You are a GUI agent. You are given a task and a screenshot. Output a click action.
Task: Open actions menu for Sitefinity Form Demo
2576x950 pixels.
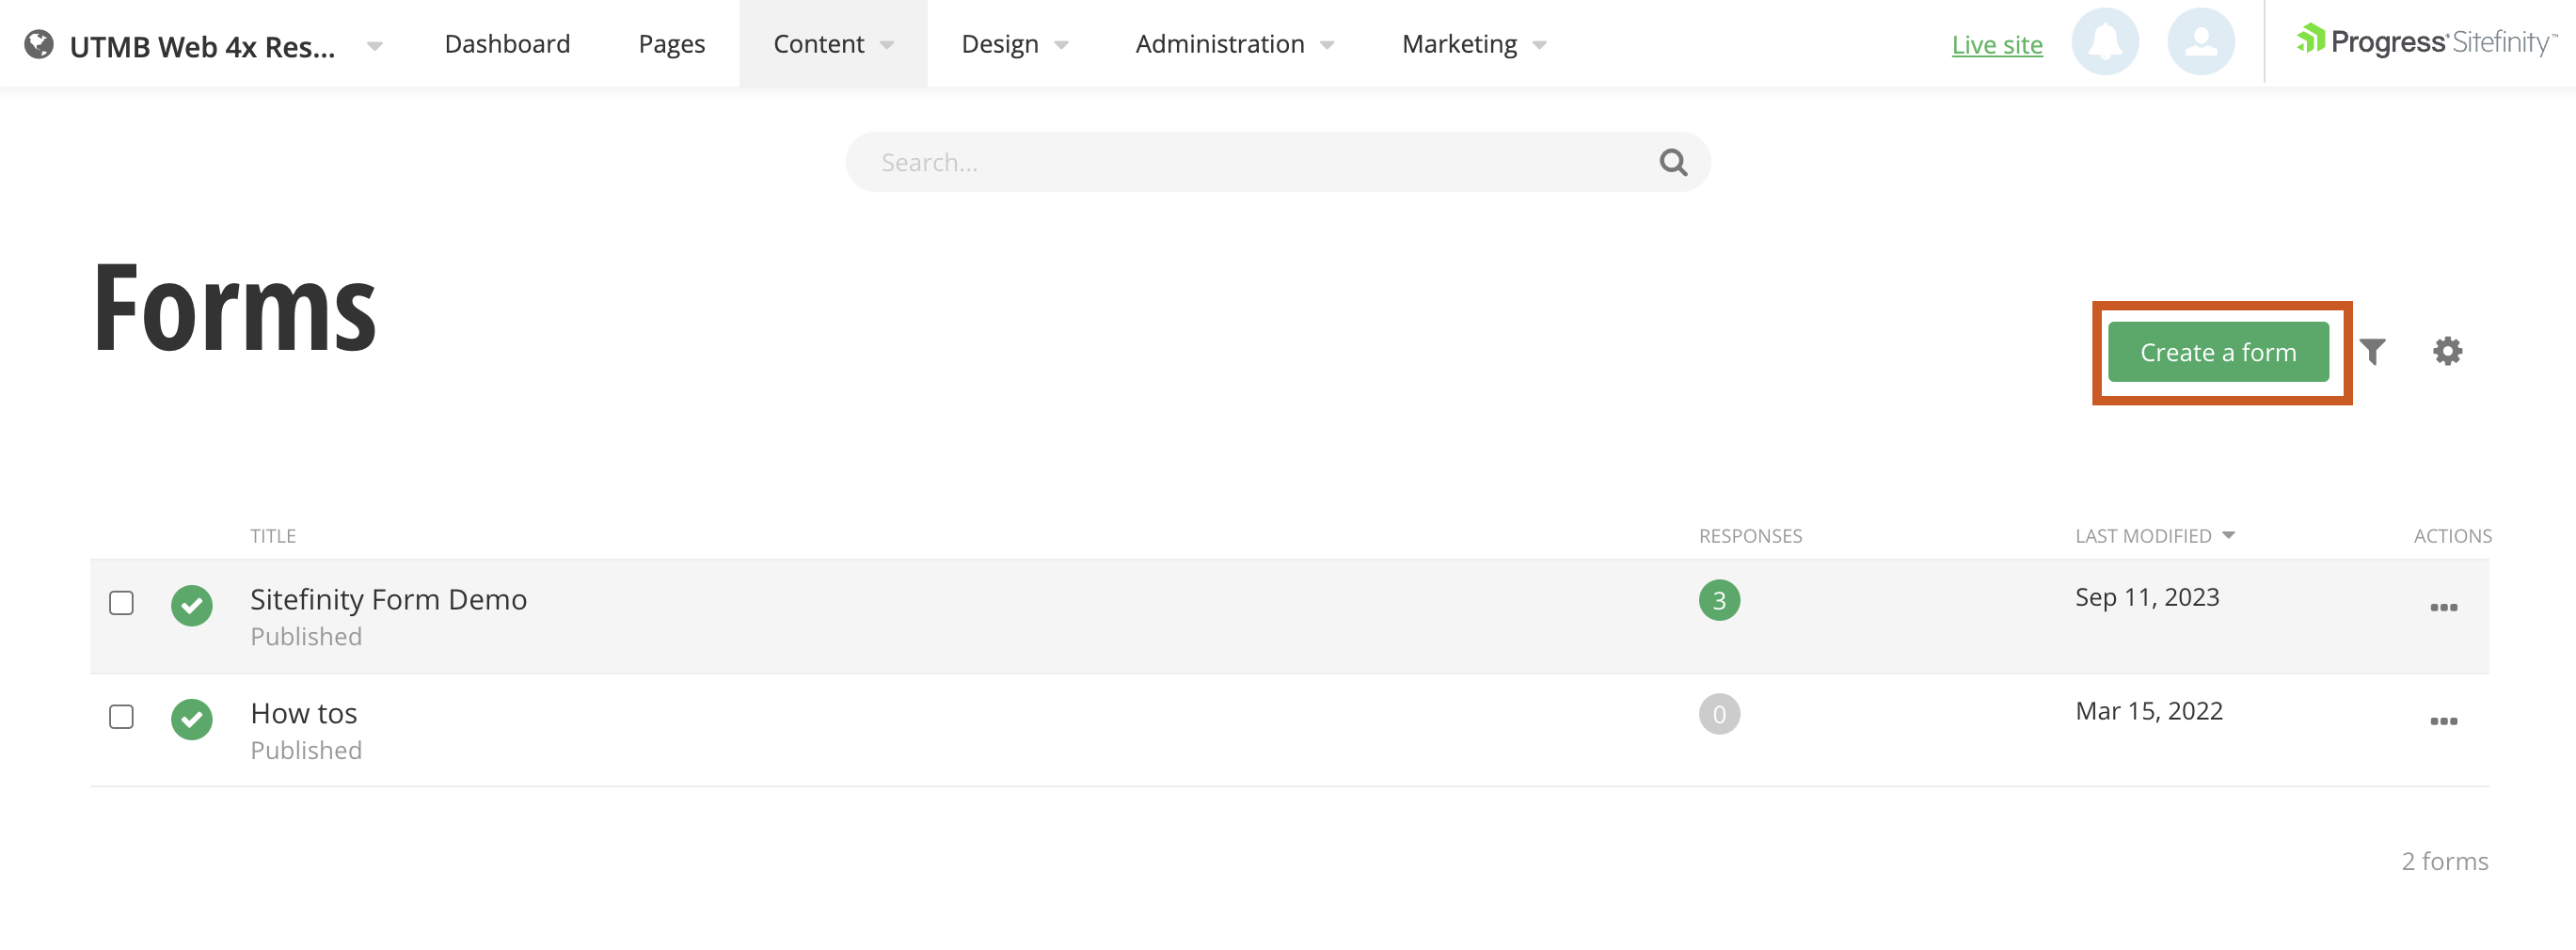(2443, 607)
